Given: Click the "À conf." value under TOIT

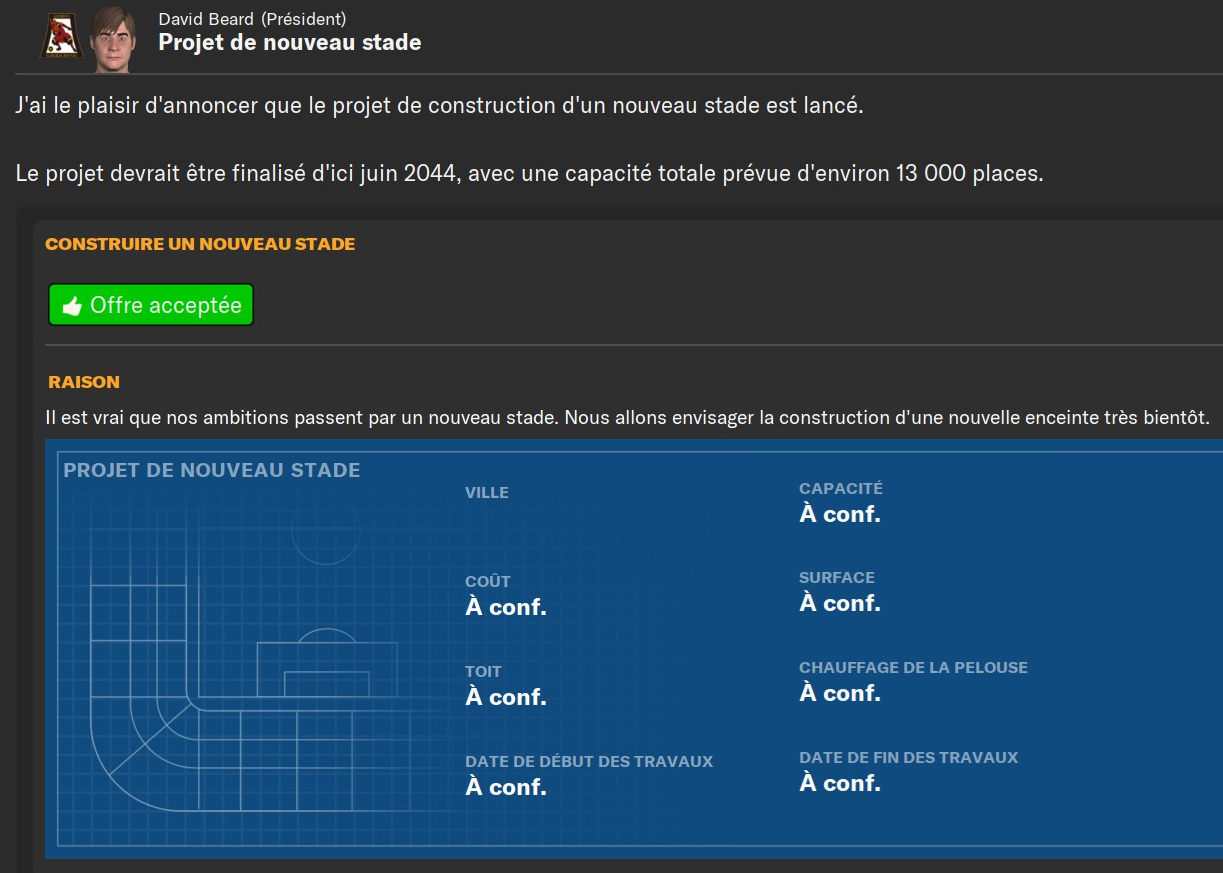Looking at the screenshot, I should click(505, 697).
